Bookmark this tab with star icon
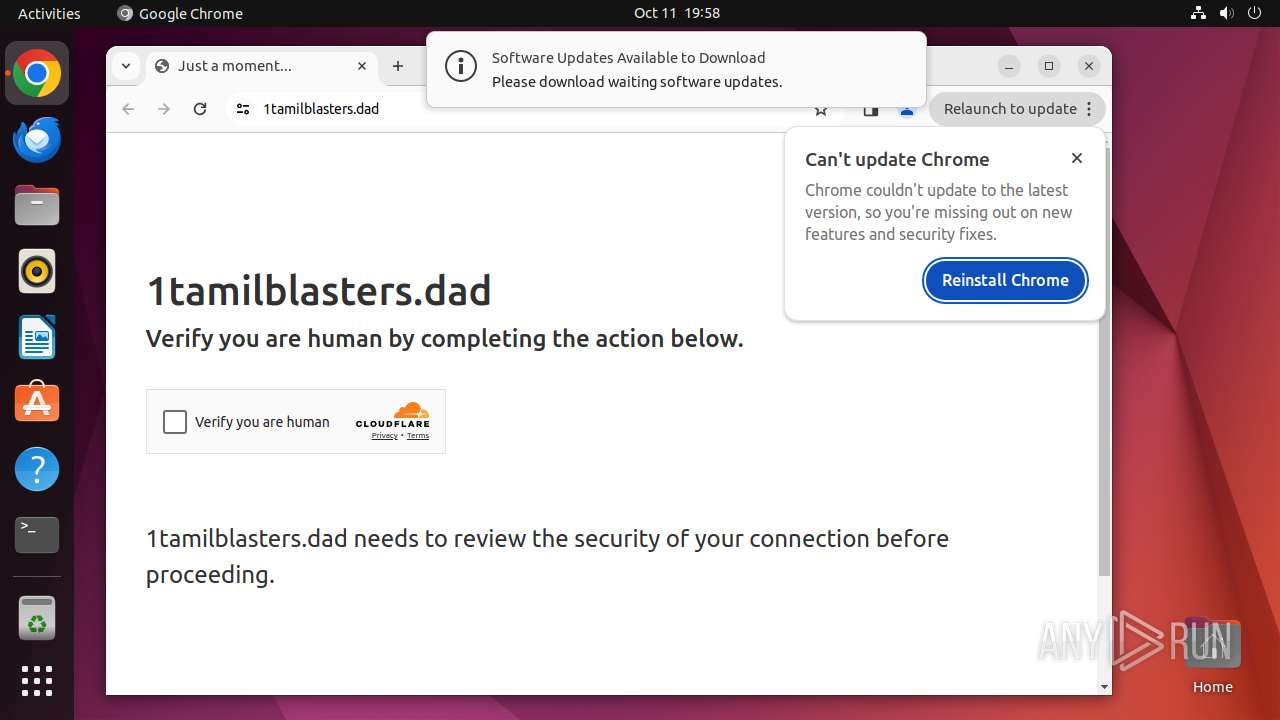1280x720 pixels. [821, 110]
